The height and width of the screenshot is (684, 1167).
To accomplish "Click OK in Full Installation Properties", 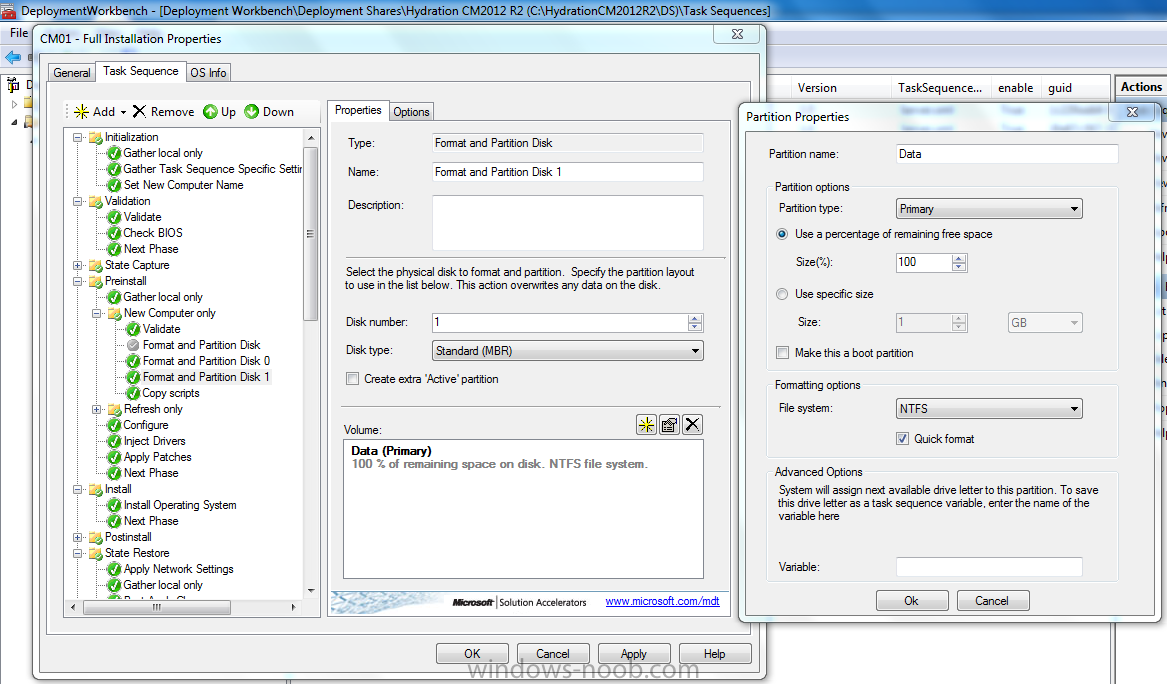I will tap(473, 653).
